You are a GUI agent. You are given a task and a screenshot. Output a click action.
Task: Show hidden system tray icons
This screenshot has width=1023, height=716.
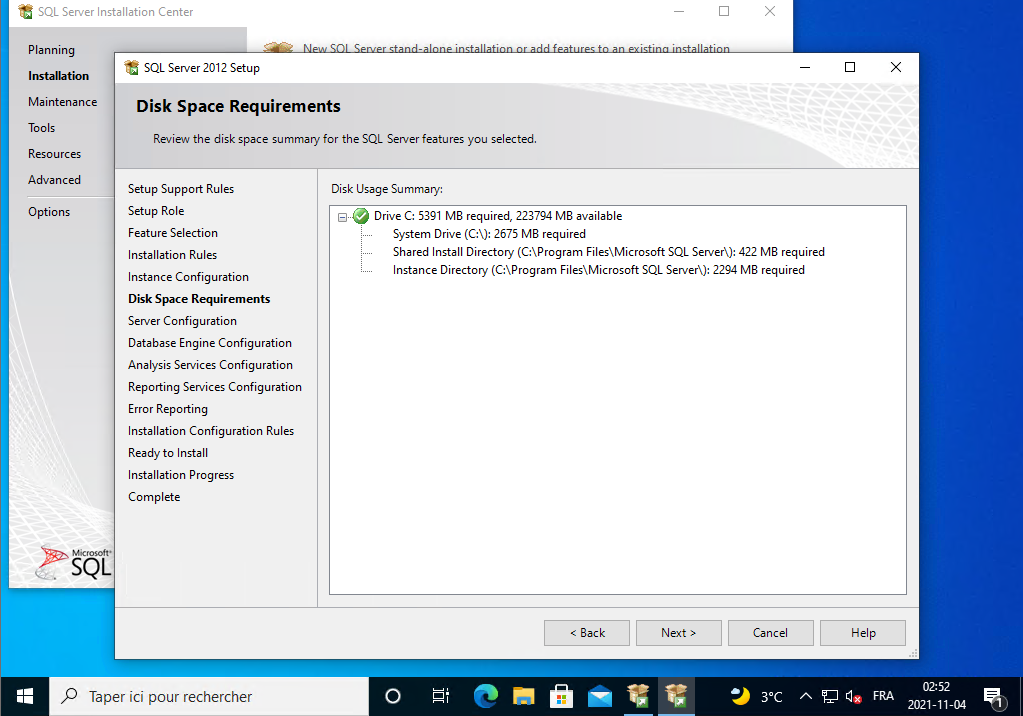tap(805, 696)
